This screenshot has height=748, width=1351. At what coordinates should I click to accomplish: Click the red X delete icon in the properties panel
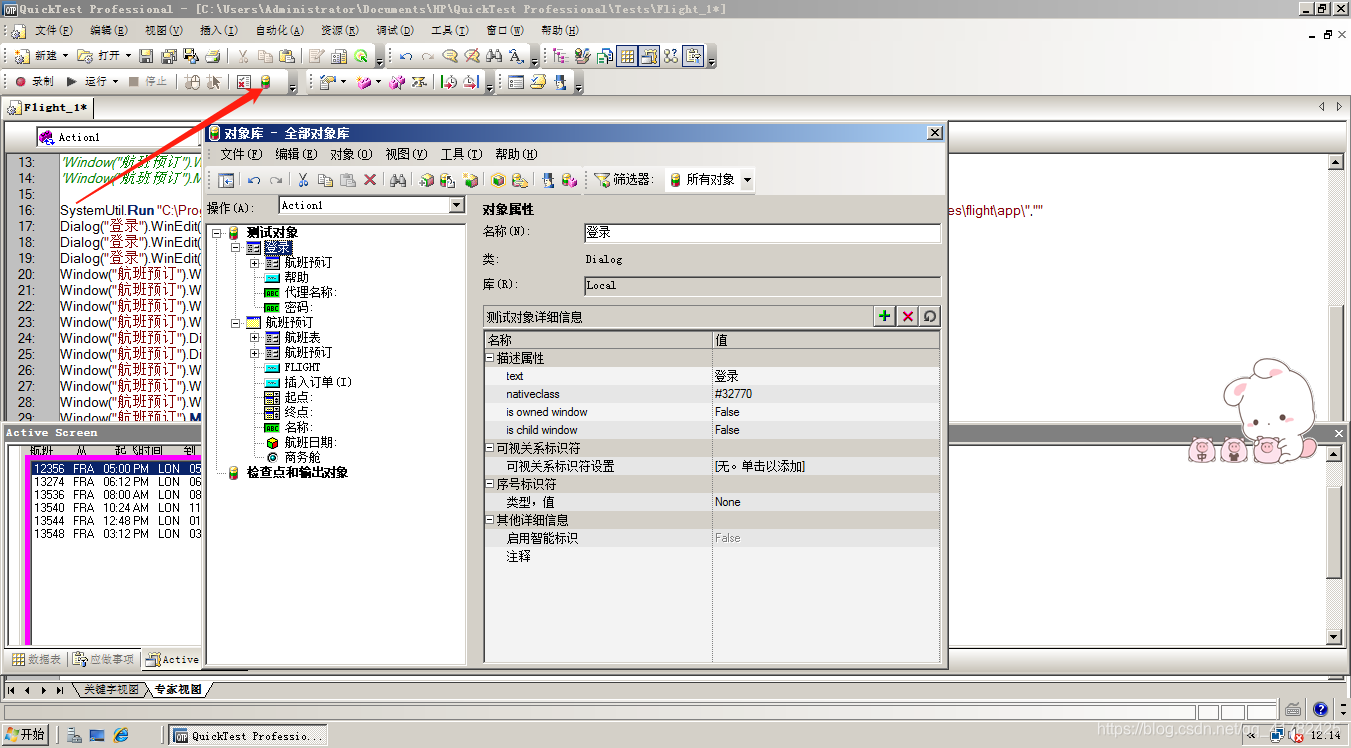(x=906, y=316)
